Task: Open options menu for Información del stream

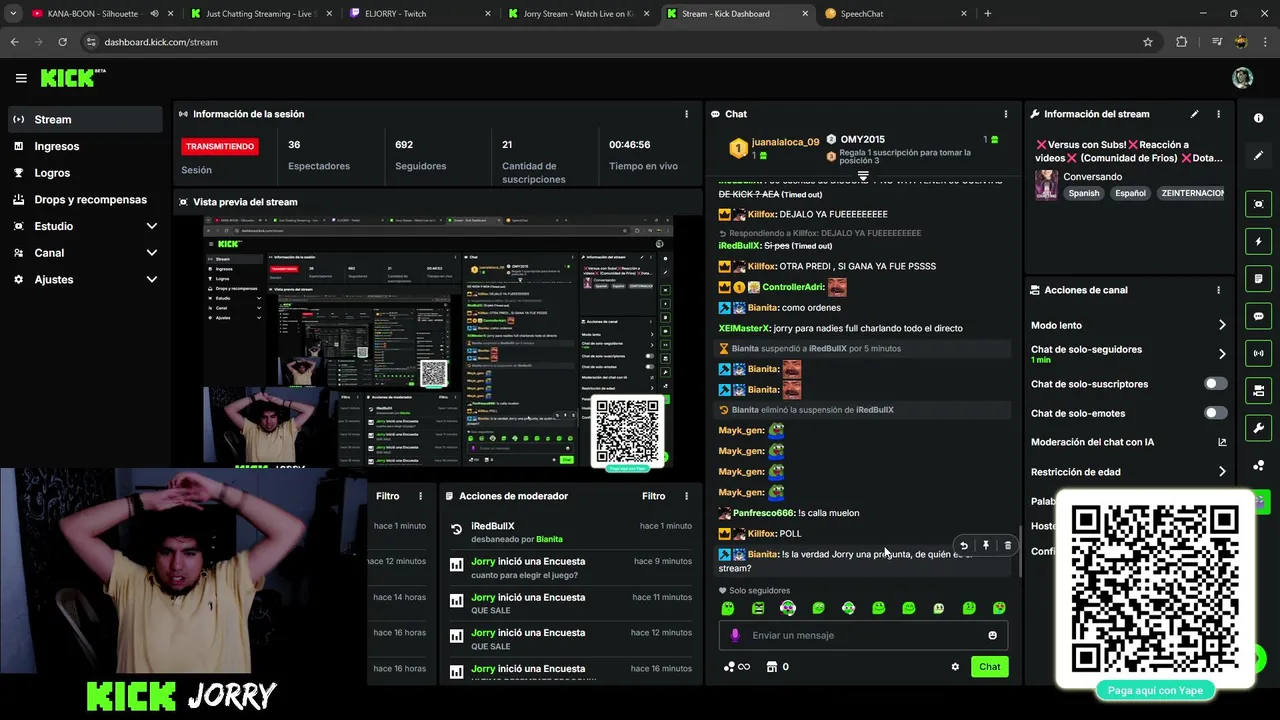Action: coord(1218,114)
